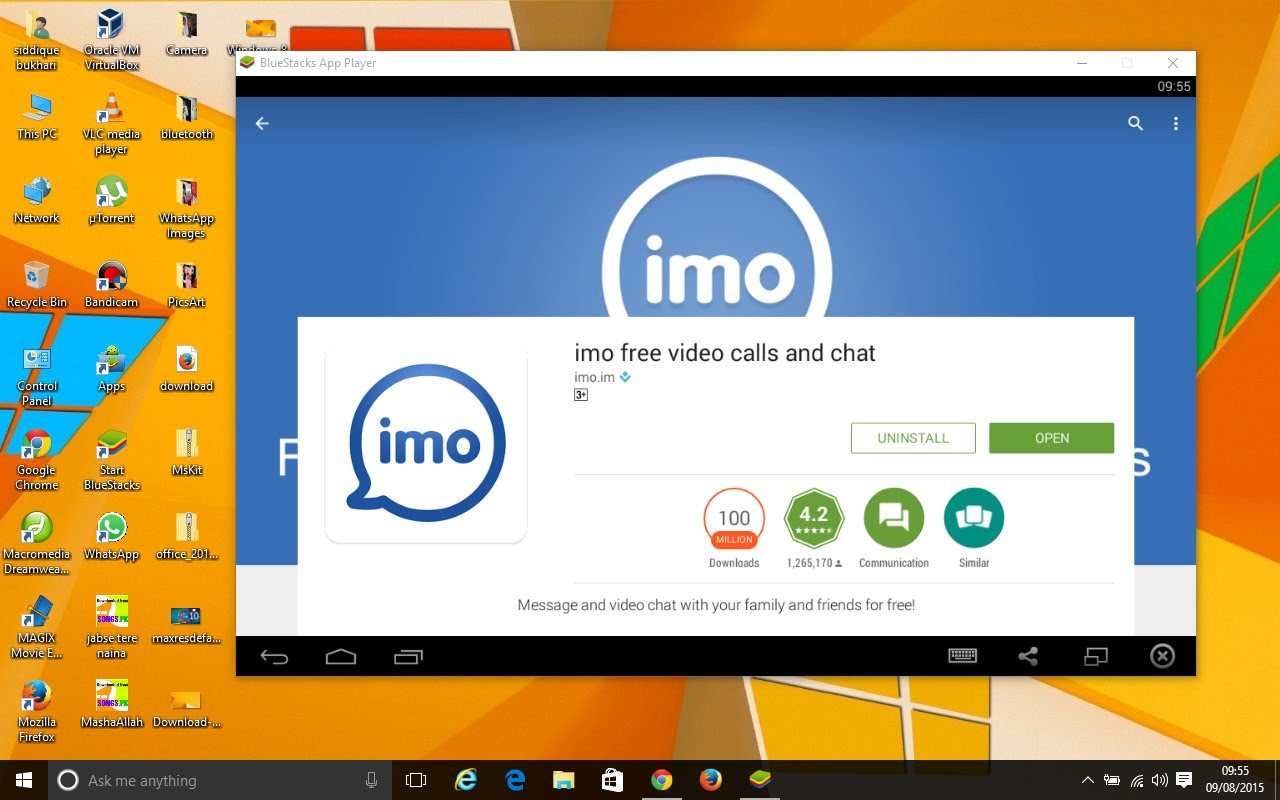This screenshot has width=1280, height=800.
Task: Open the Play Store search icon
Action: [1135, 123]
